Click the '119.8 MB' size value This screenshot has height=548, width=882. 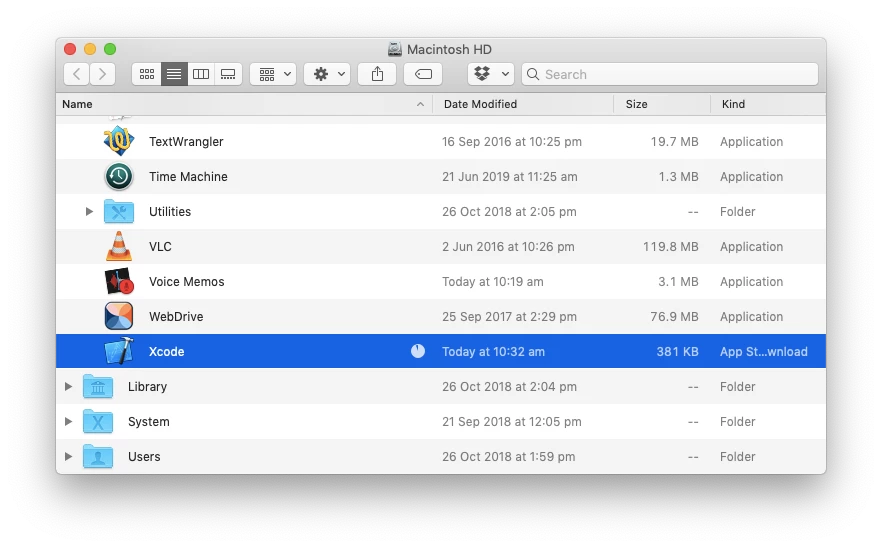click(670, 246)
